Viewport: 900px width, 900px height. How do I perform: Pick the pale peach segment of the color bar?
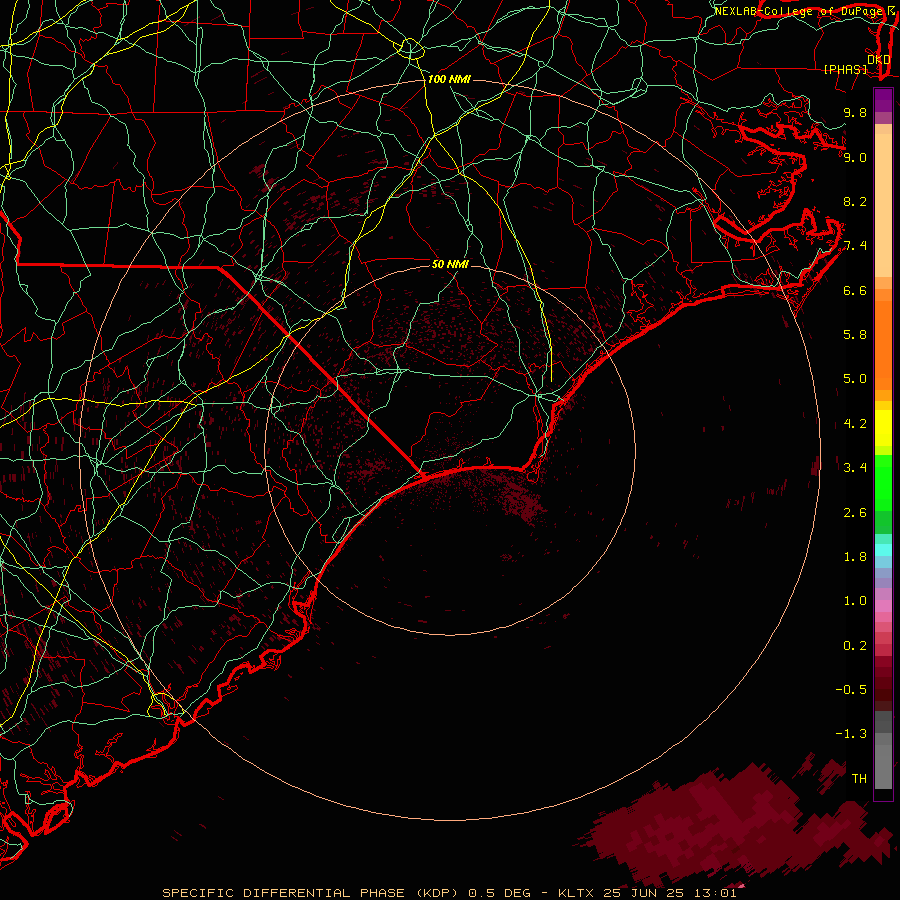[x=883, y=205]
